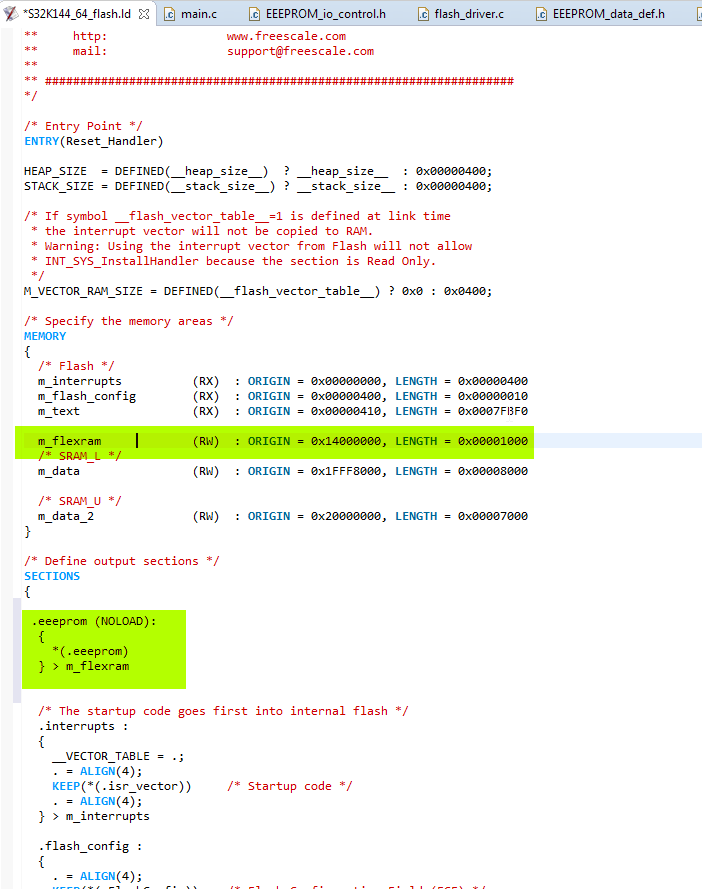Click the m_flash_config memory region name
The height and width of the screenshot is (889, 702).
[87, 396]
